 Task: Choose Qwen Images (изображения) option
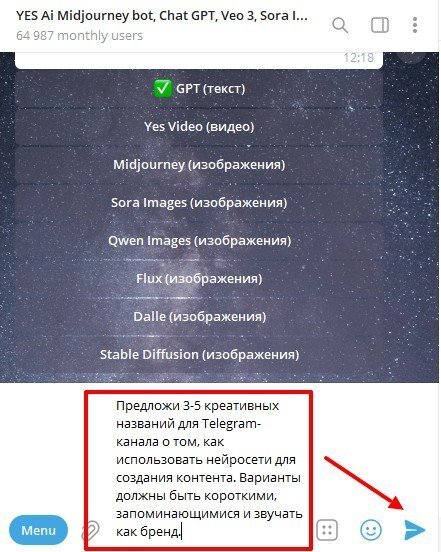(199, 241)
